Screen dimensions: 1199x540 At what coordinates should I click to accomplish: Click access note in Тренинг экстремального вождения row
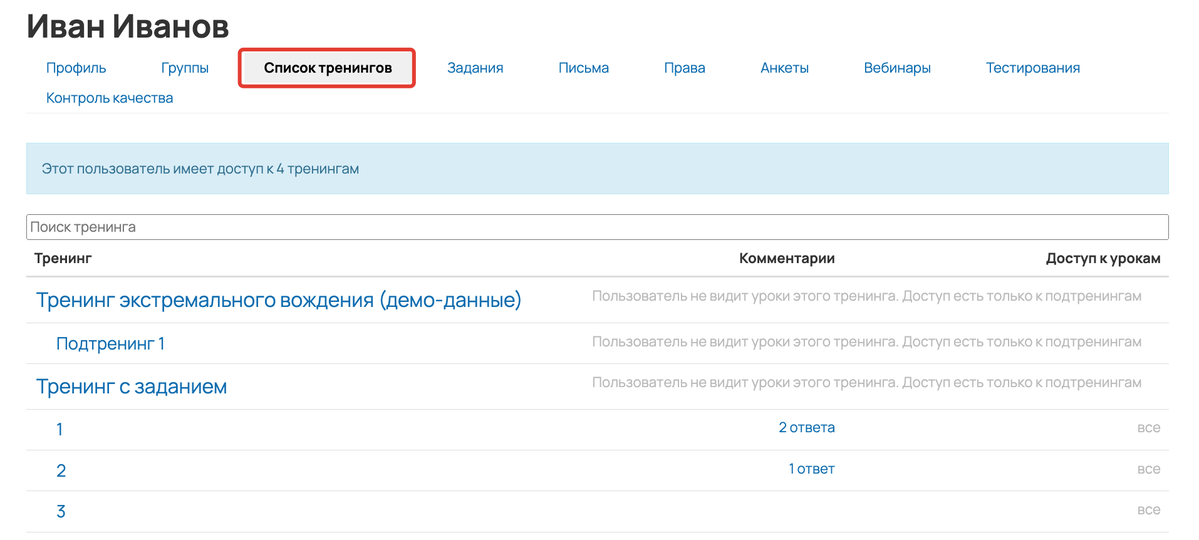(867, 296)
